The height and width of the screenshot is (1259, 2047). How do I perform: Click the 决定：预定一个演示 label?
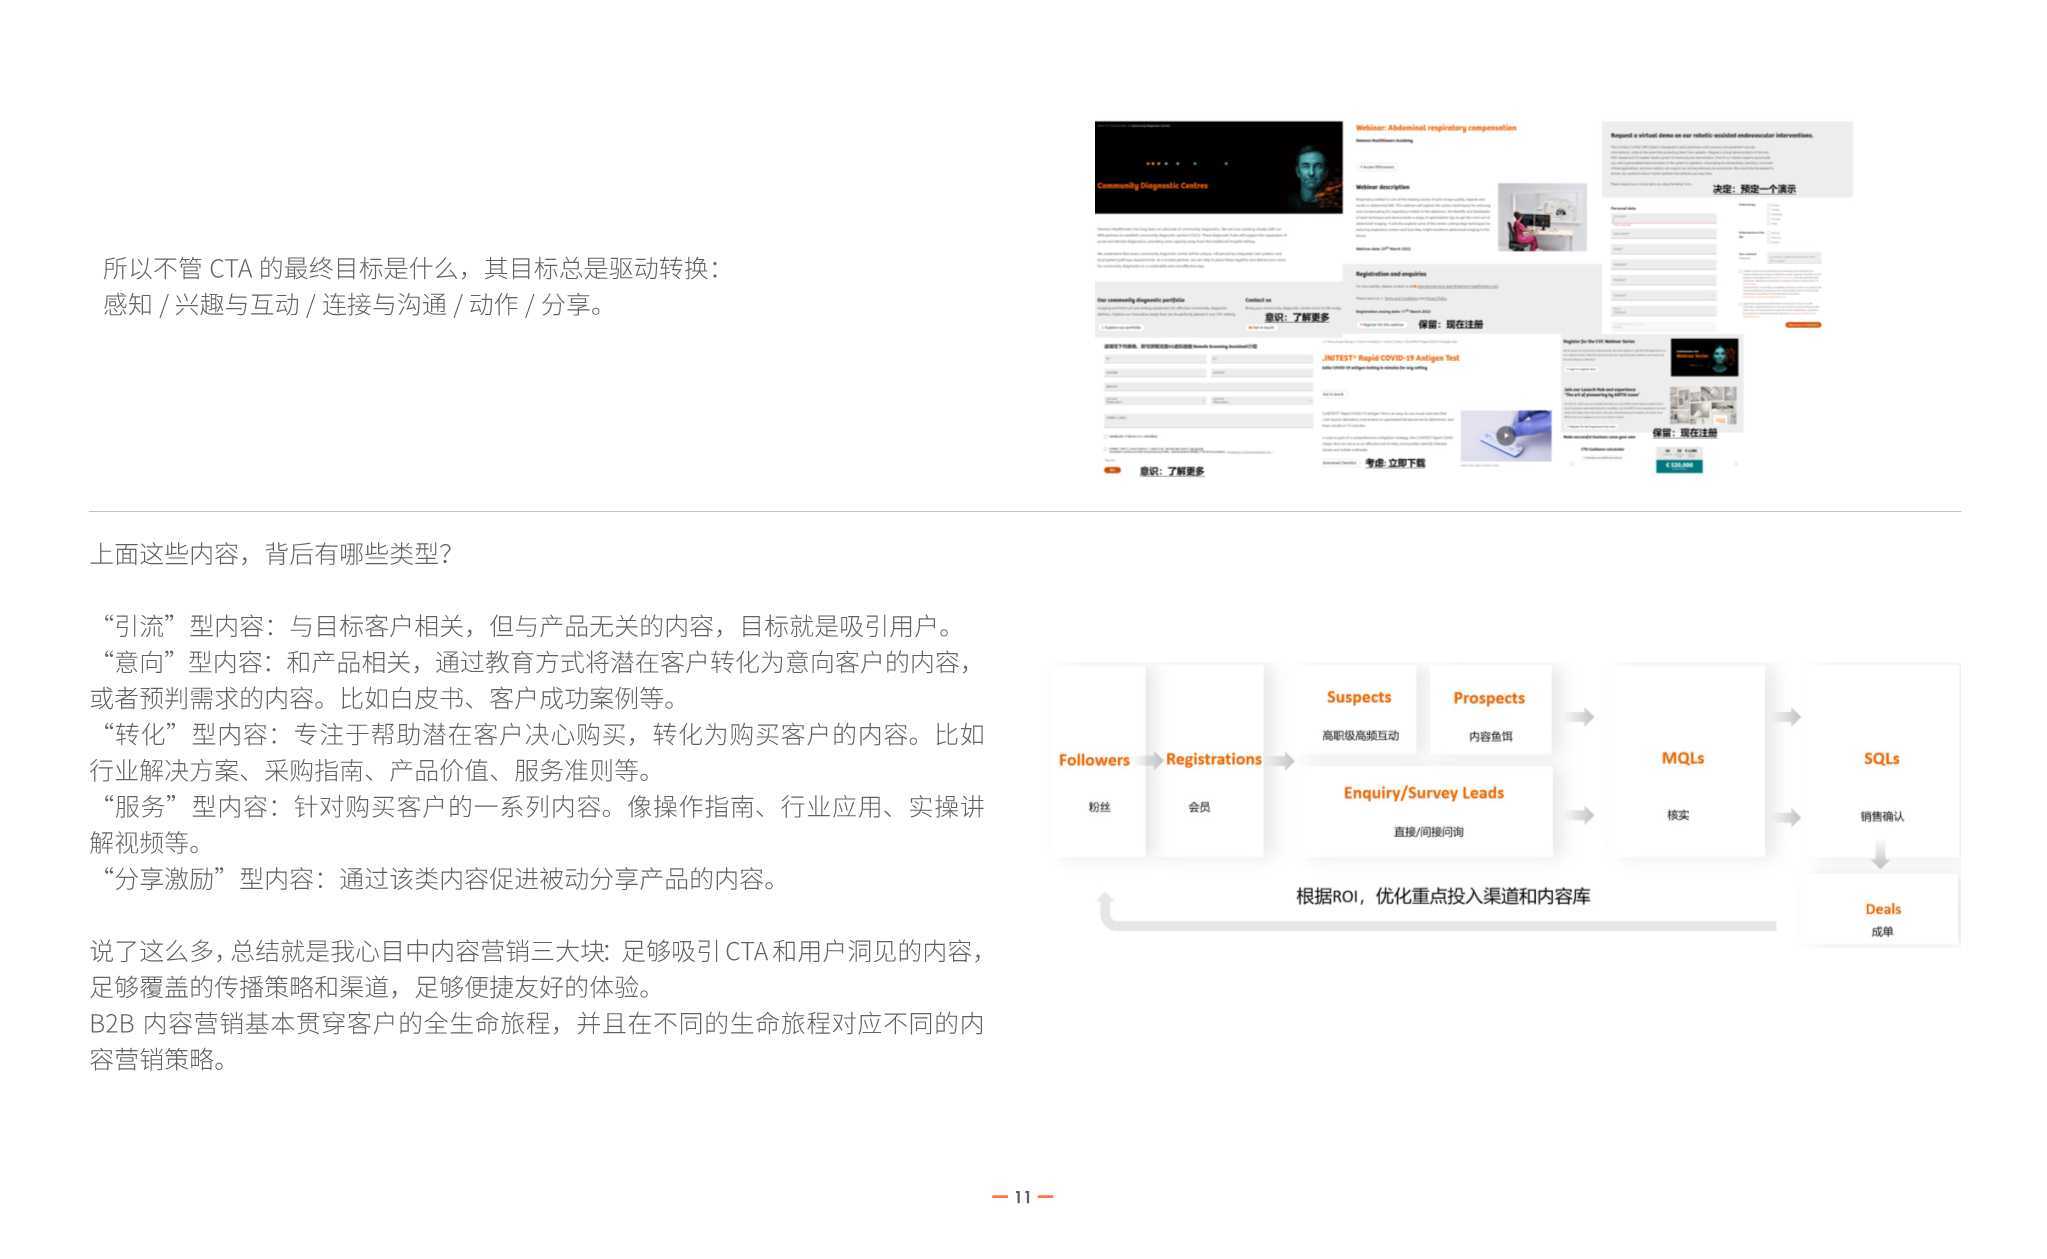click(1754, 189)
